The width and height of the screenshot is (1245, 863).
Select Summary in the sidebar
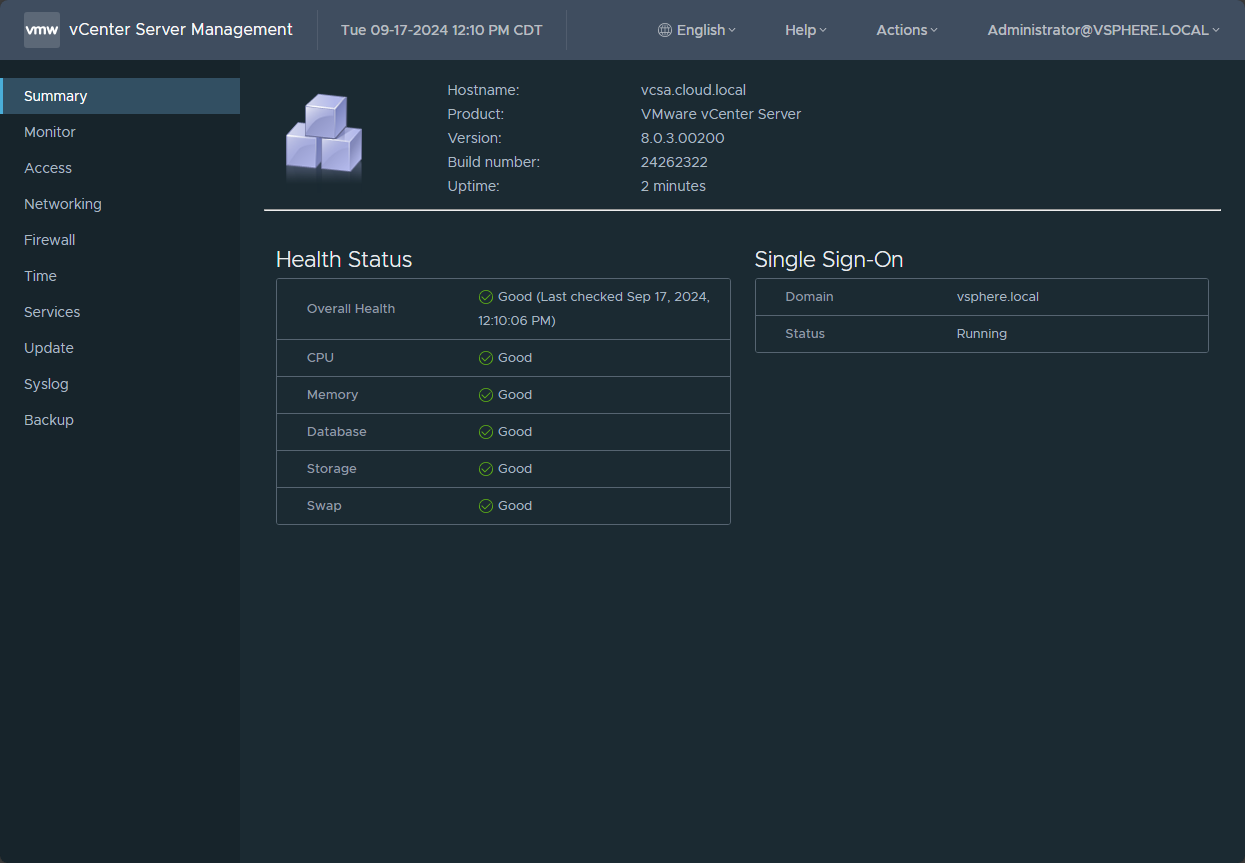[x=120, y=96]
